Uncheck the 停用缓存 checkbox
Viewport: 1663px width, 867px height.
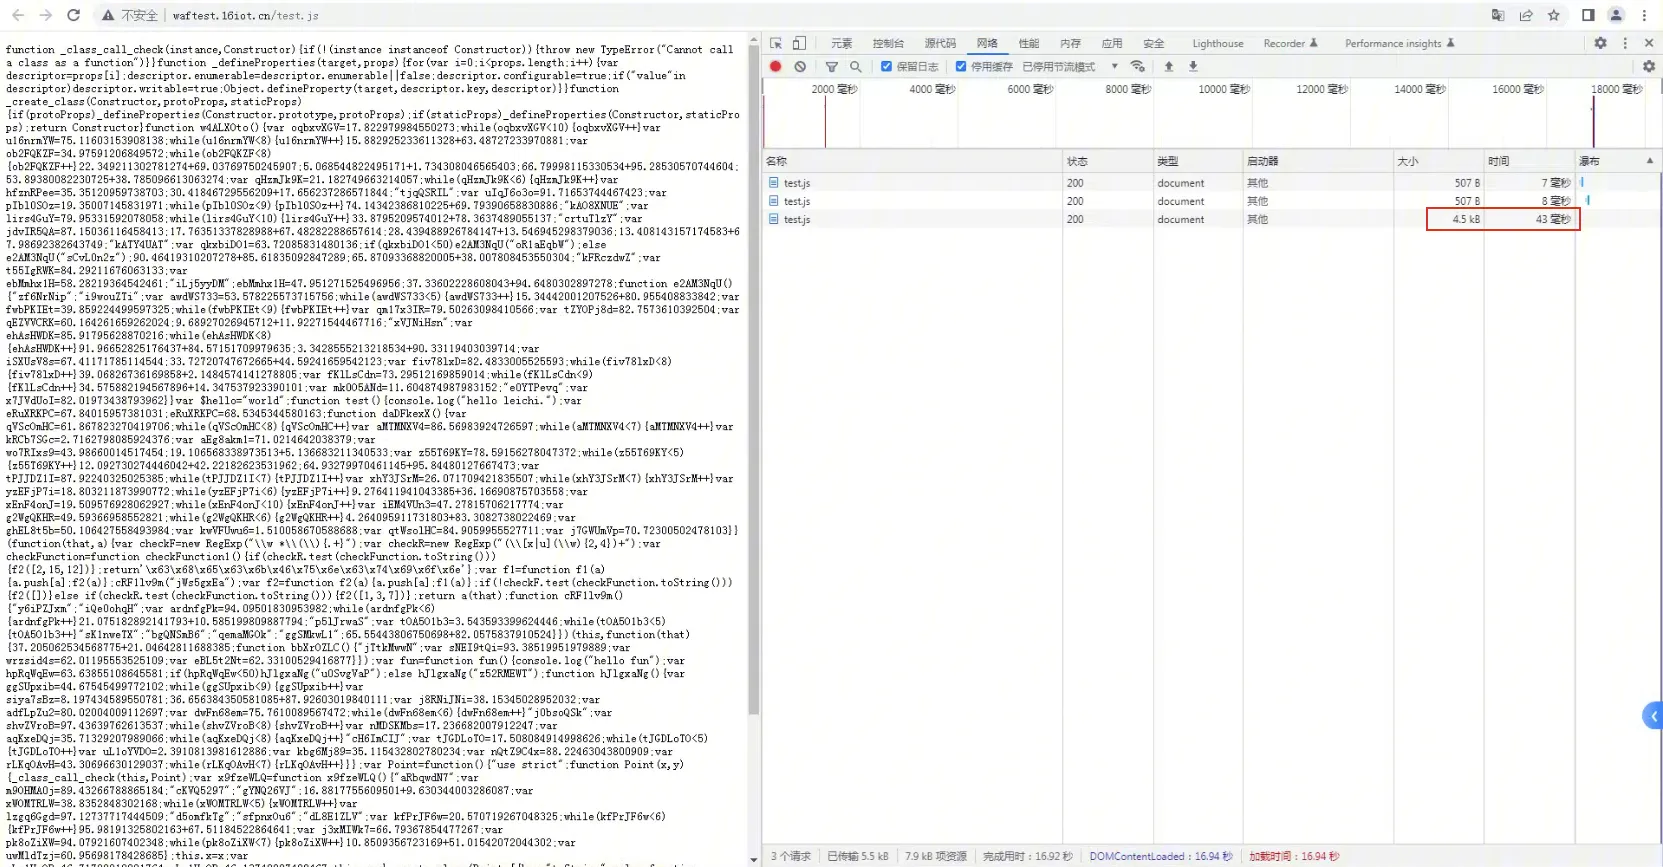[x=961, y=67]
